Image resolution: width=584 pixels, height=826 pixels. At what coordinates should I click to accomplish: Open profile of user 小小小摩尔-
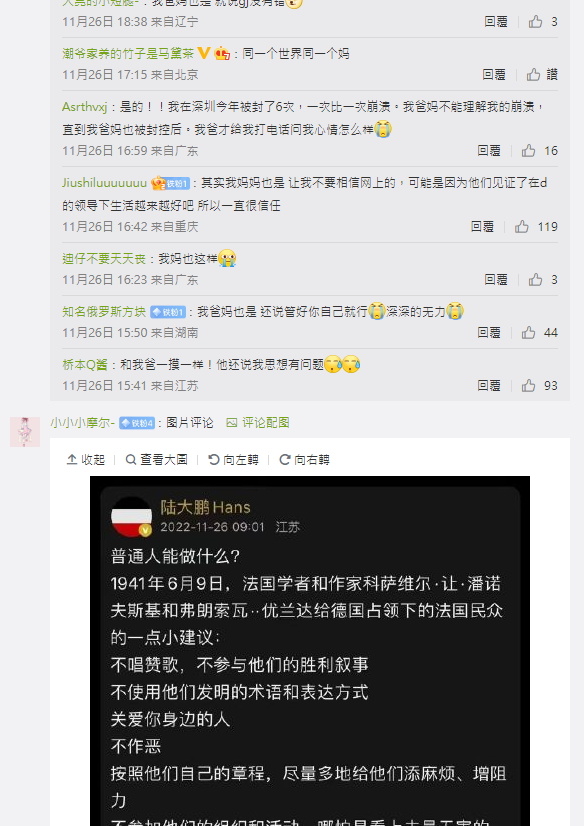pyautogui.click(x=83, y=422)
